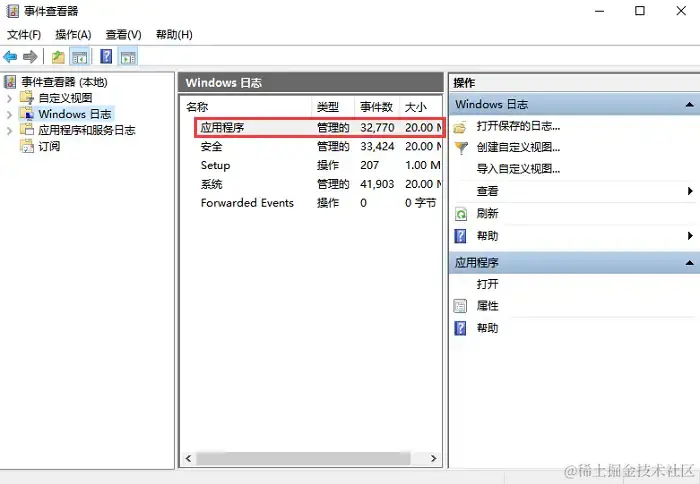Image resolution: width=700 pixels, height=484 pixels.
Task: Expand the Windows 日志 tree node
Action: (9, 114)
